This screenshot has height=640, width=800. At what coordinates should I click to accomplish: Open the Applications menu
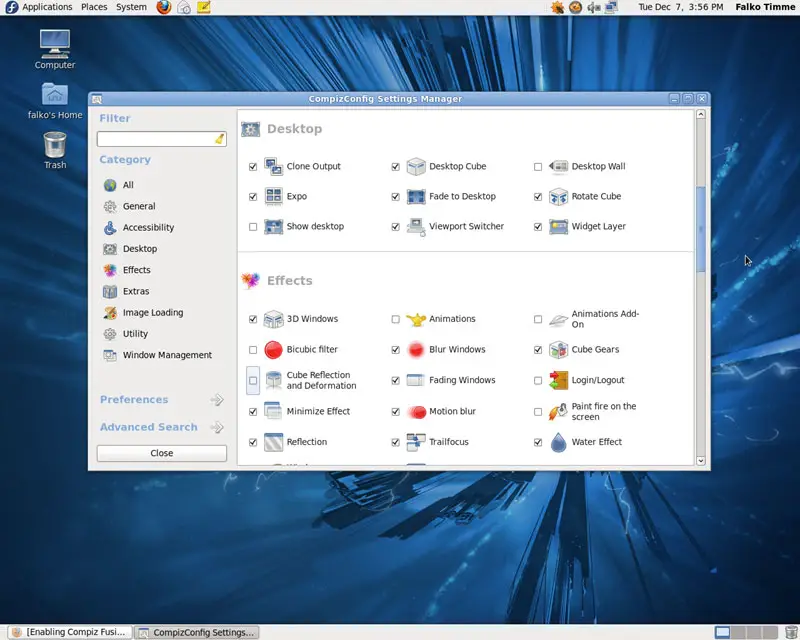click(x=46, y=7)
